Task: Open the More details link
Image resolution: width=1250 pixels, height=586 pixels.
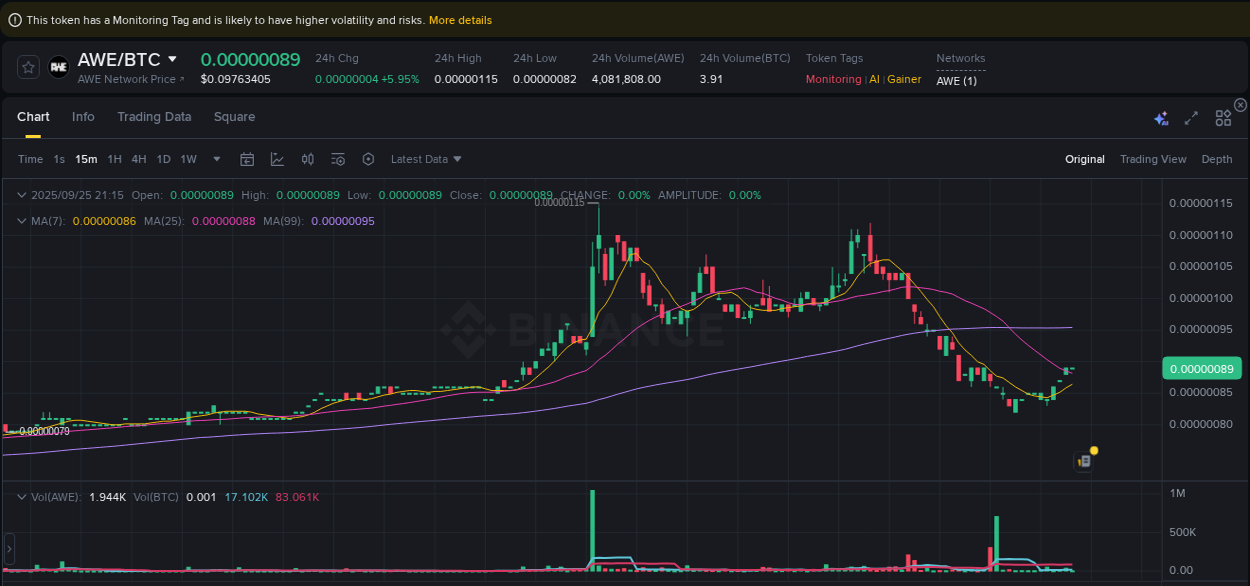Action: coord(459,19)
